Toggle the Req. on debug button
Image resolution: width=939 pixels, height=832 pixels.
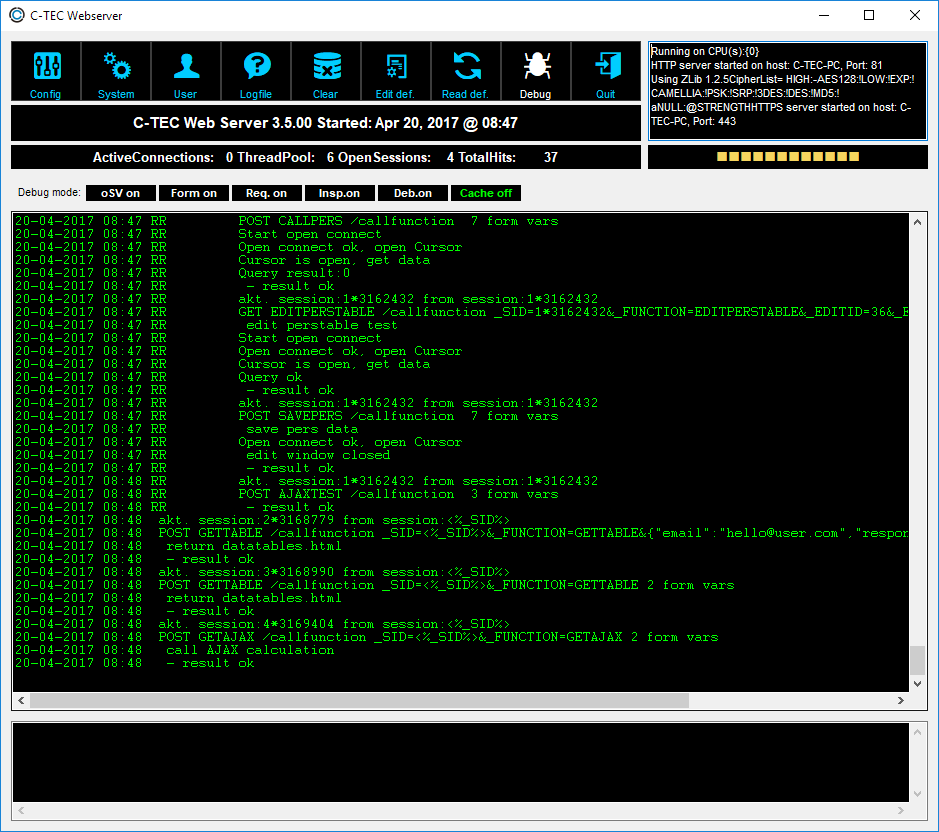(x=267, y=193)
